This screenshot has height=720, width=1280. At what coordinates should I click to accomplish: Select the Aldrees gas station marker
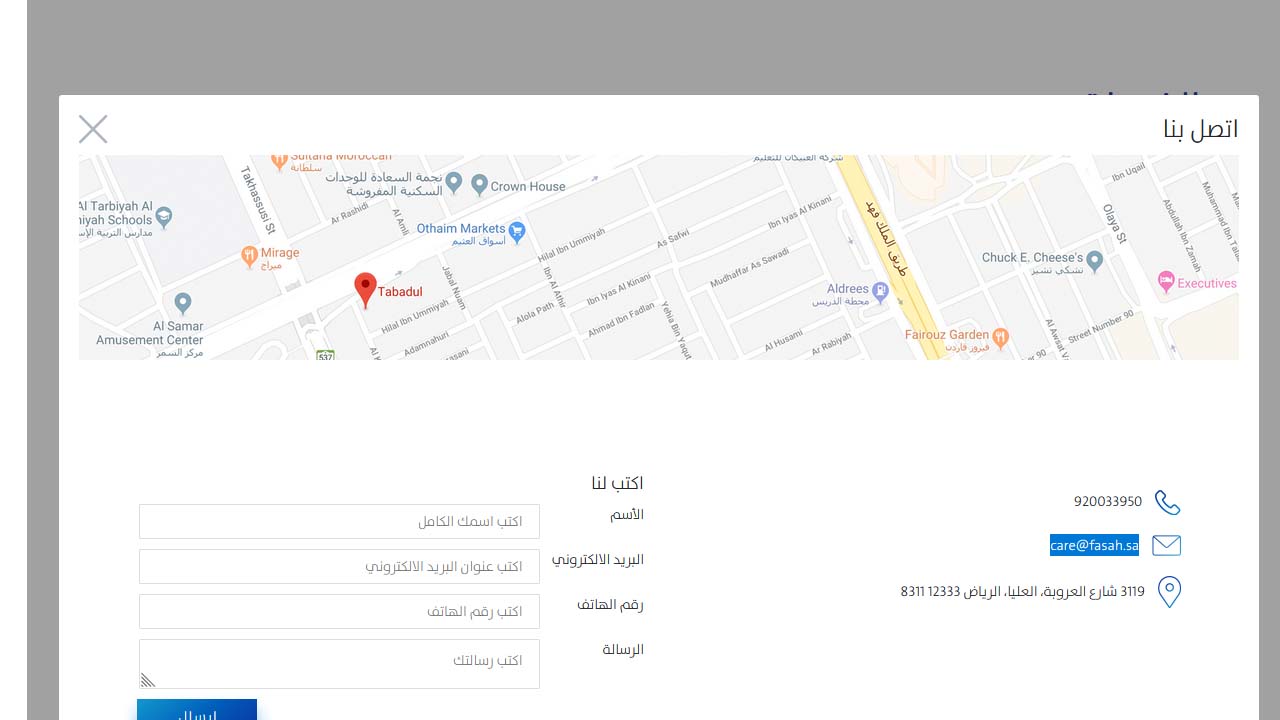pyautogui.click(x=881, y=293)
